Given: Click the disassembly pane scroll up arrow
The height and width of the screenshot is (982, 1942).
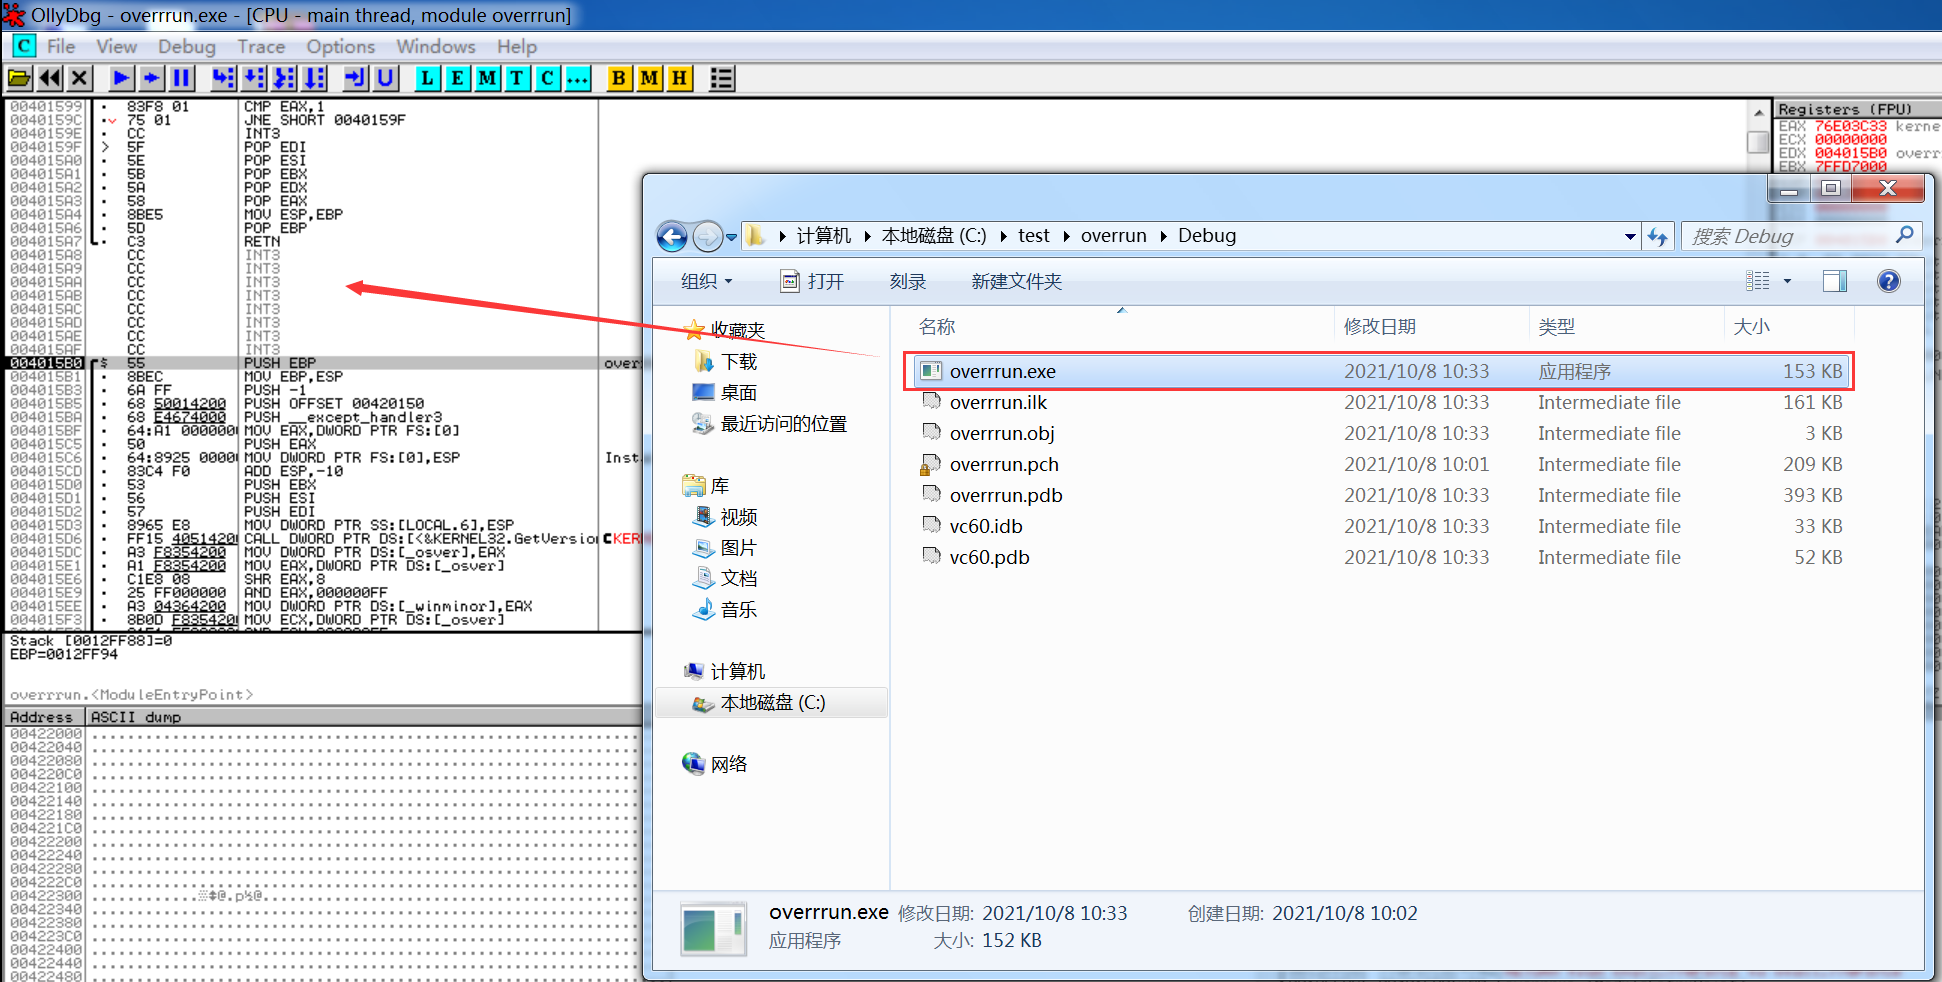Looking at the screenshot, I should (1758, 111).
